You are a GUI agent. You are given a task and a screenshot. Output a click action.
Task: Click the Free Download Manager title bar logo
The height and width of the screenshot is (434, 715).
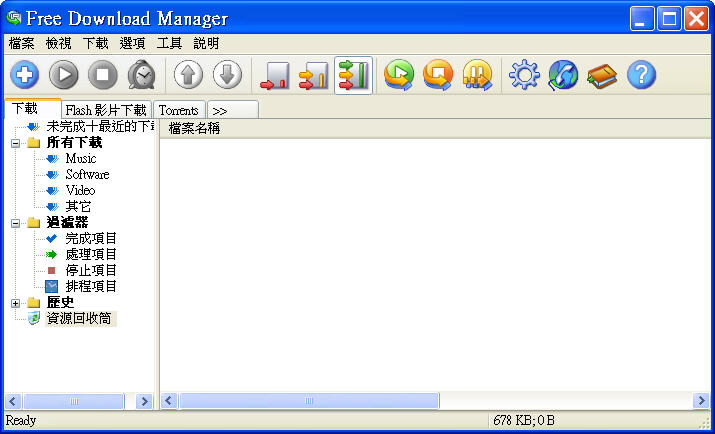14,18
